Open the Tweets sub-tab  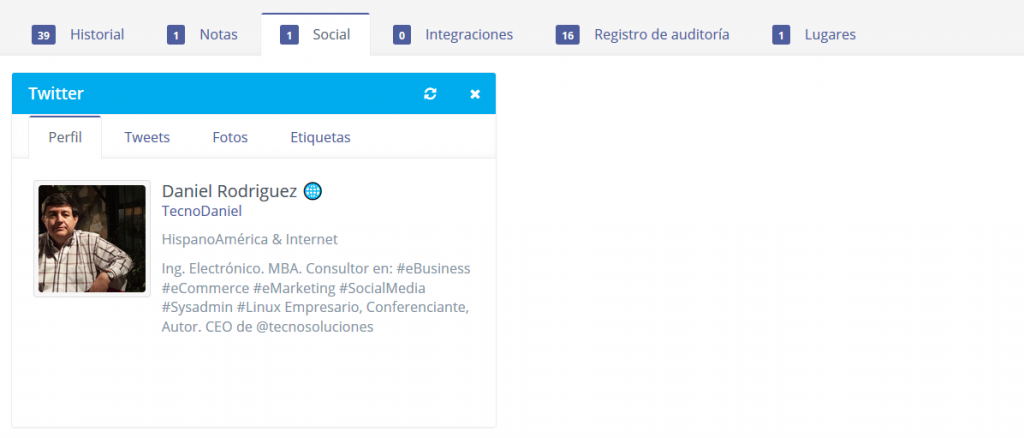[x=147, y=138]
